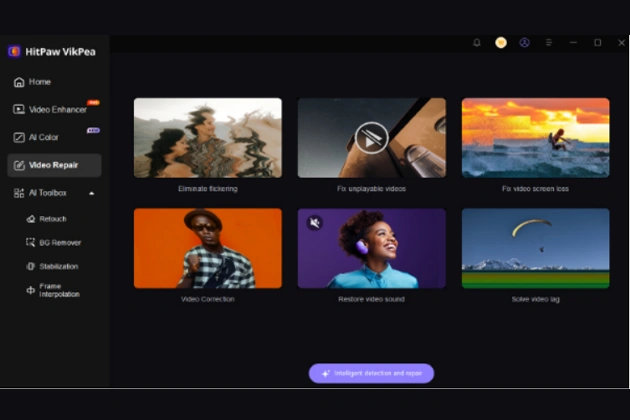Click the HitPaw VikPea title text

pos(60,52)
